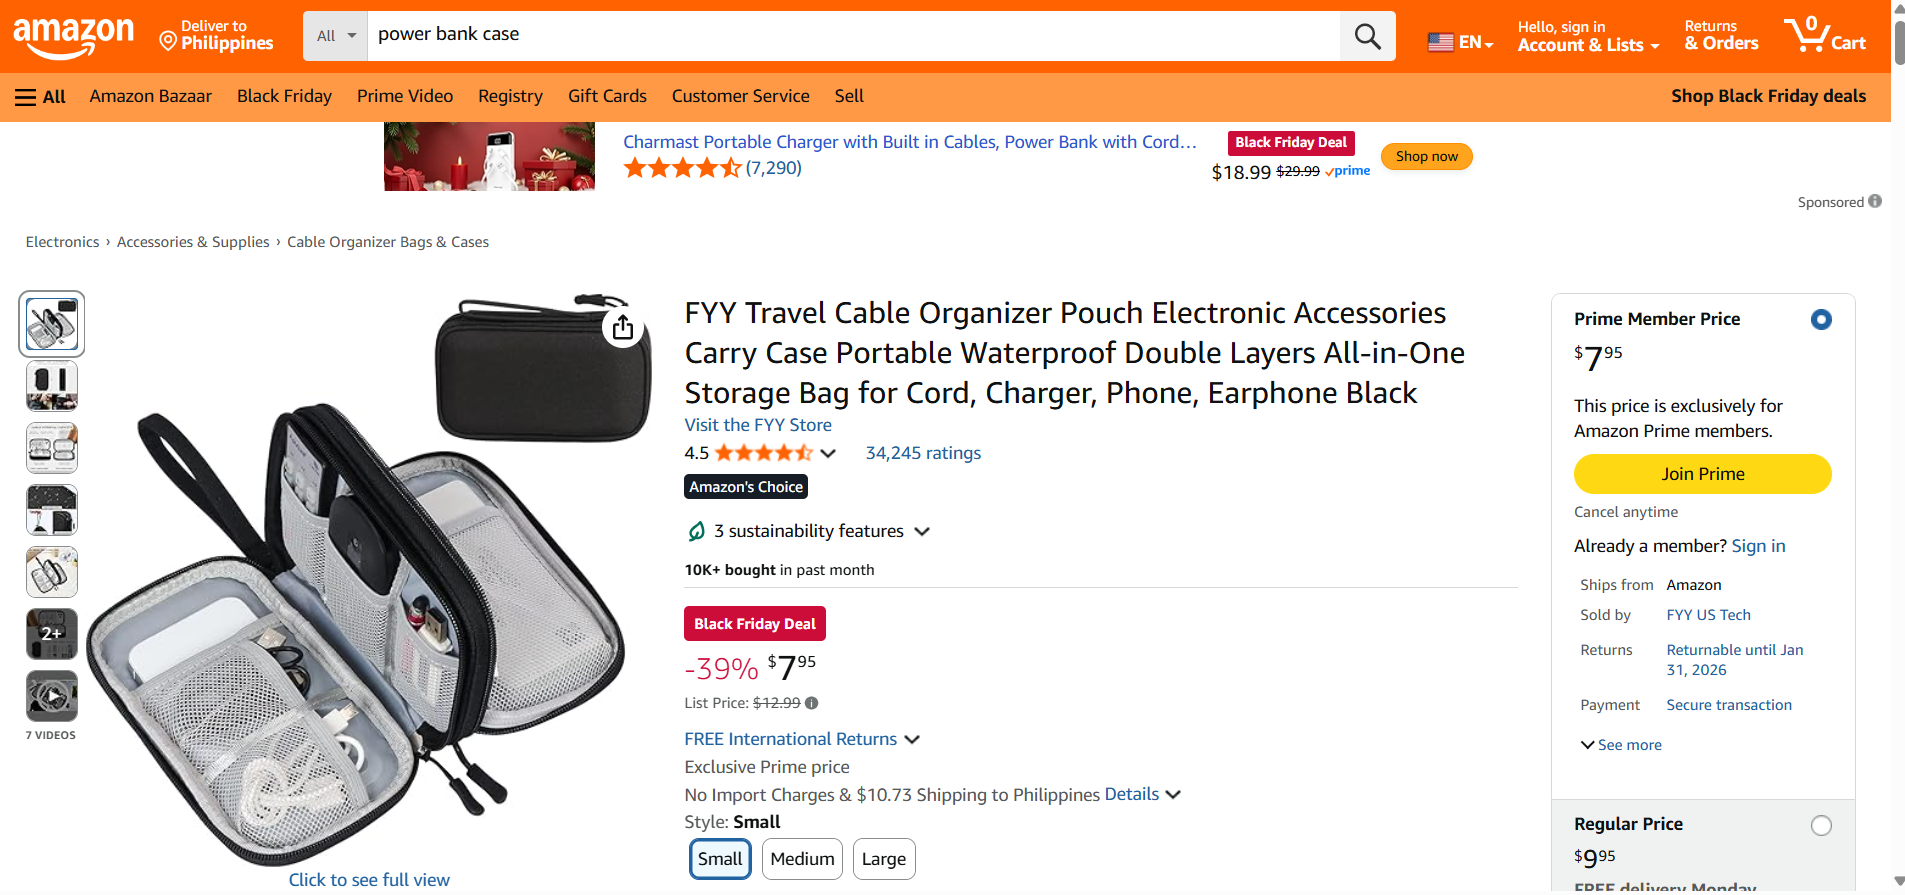Click the Sponsored info icon
1905x895 pixels.
click(1875, 201)
